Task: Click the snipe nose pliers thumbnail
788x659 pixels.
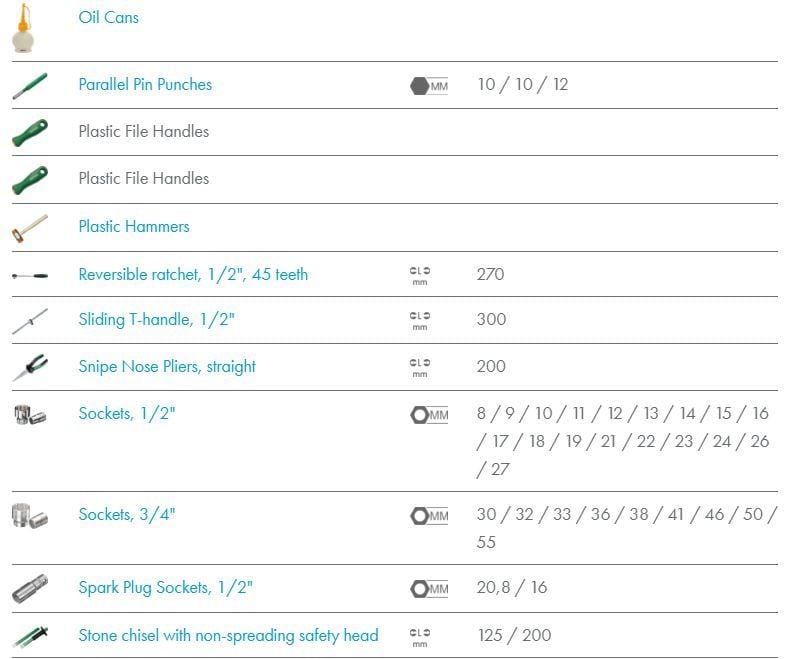Action: pyautogui.click(x=30, y=367)
